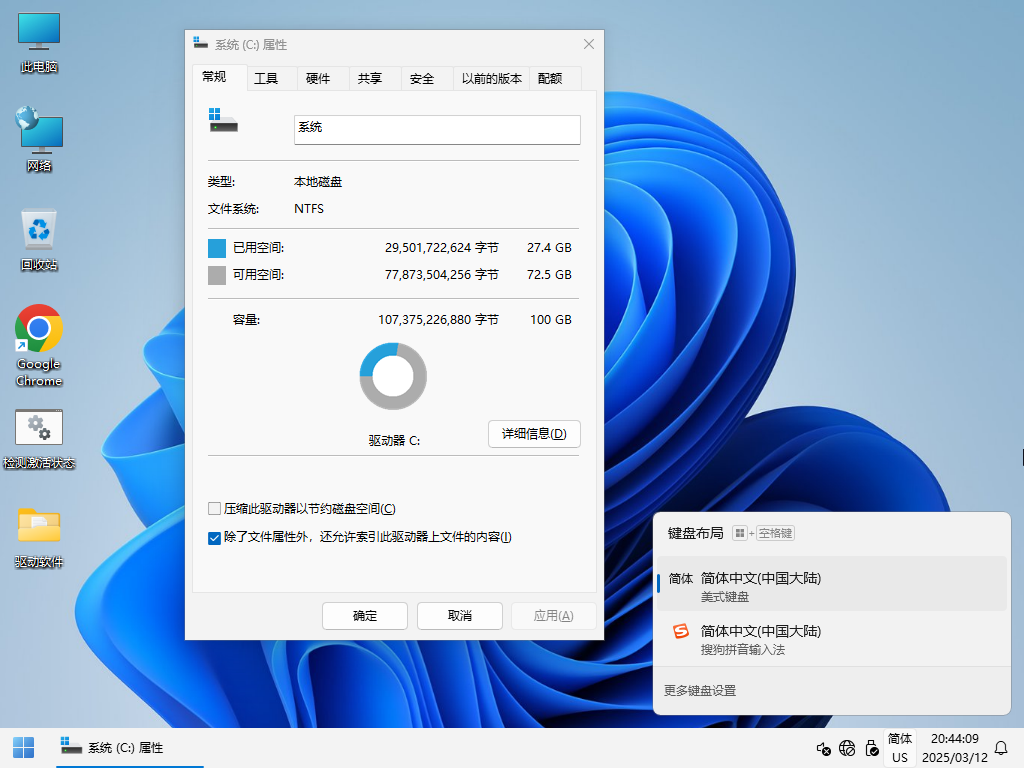Screen dimensions: 1024x768
Task: Click the Sogou Pinyin icon in keyboard panel
Action: point(679,631)
